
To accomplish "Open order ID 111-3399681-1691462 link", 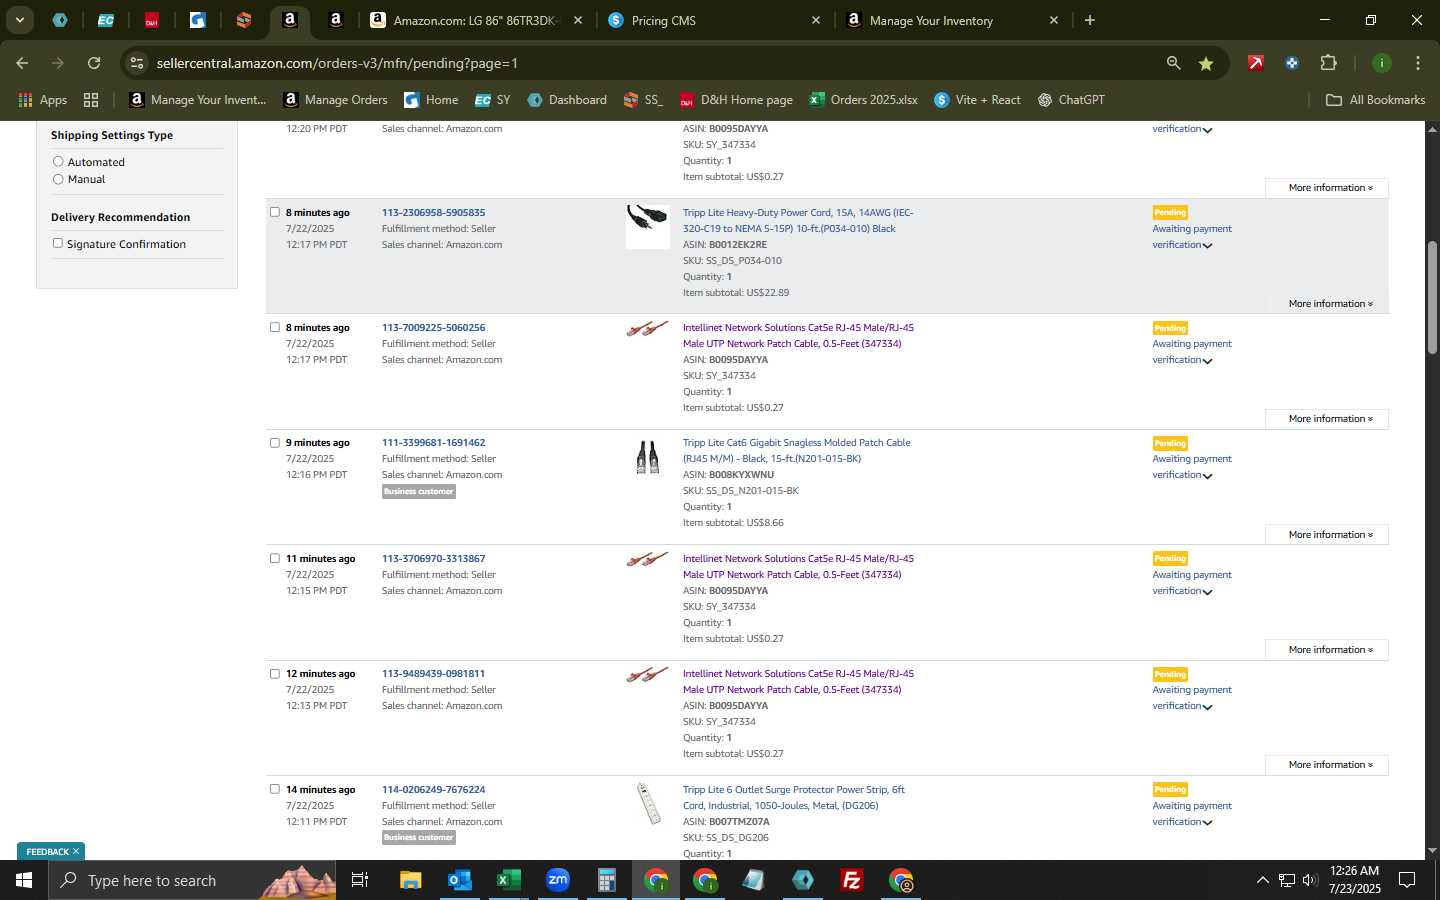I will [x=433, y=442].
